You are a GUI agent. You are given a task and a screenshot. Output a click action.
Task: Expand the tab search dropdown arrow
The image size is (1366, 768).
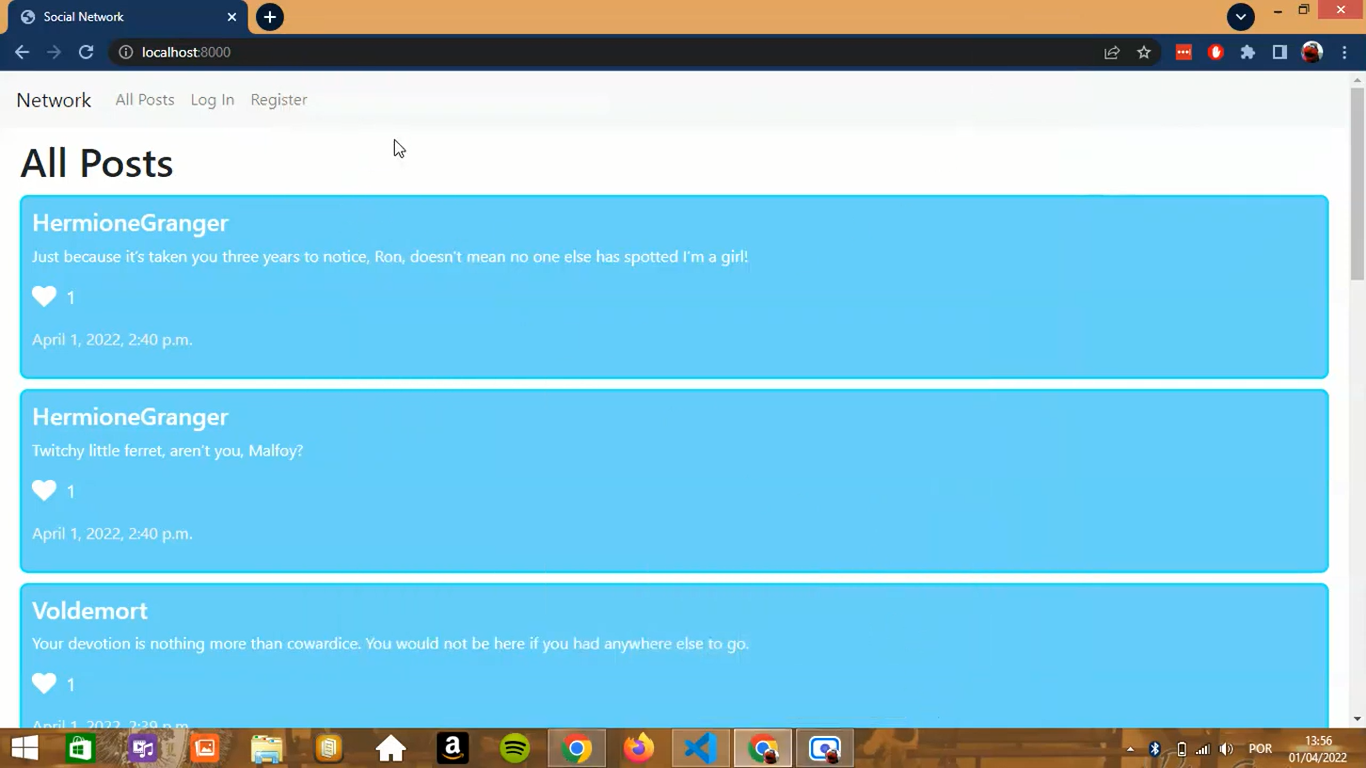click(x=1240, y=17)
